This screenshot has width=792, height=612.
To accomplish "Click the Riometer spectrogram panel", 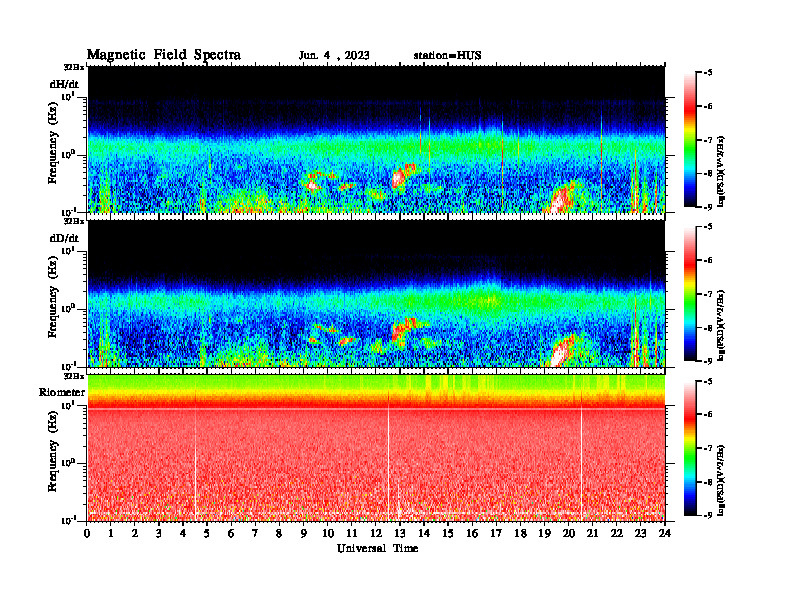I will pyautogui.click(x=376, y=448).
